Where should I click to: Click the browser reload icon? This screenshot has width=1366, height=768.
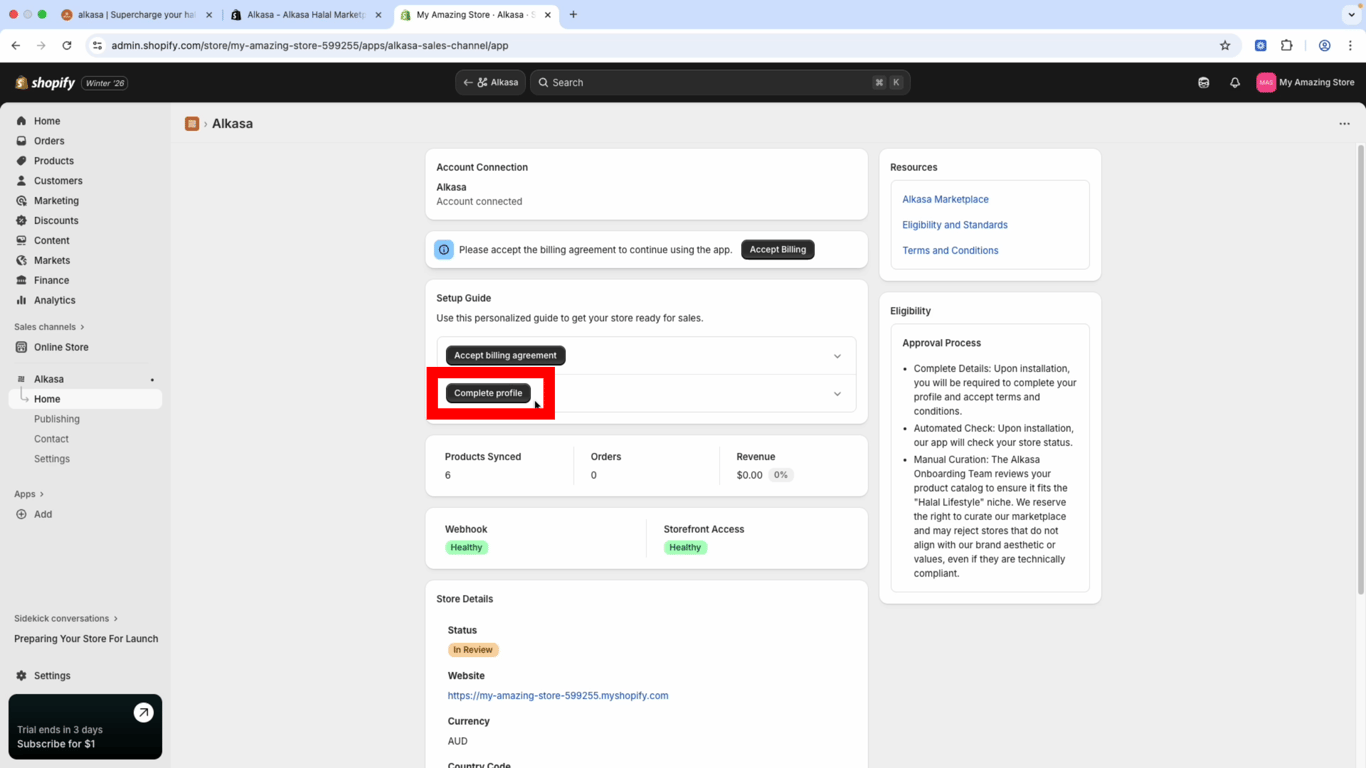coord(67,46)
